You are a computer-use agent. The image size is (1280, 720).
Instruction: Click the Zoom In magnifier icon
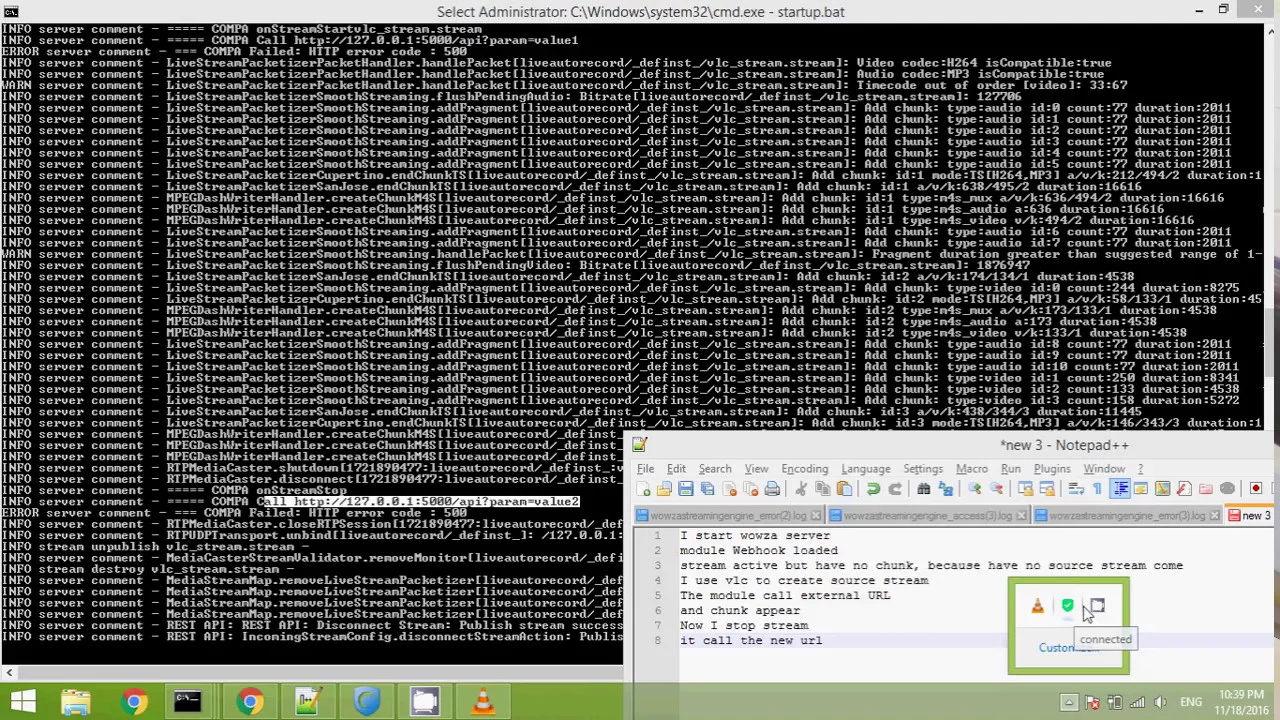pyautogui.click(x=975, y=489)
